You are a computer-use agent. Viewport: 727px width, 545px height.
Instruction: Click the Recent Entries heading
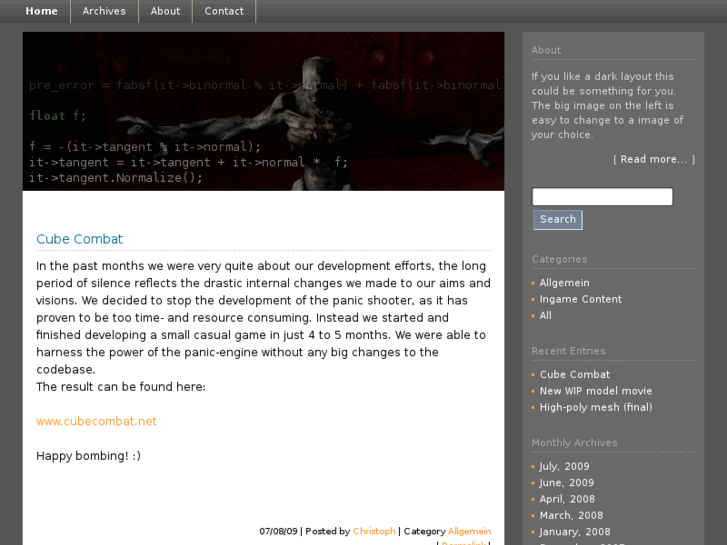pos(568,351)
